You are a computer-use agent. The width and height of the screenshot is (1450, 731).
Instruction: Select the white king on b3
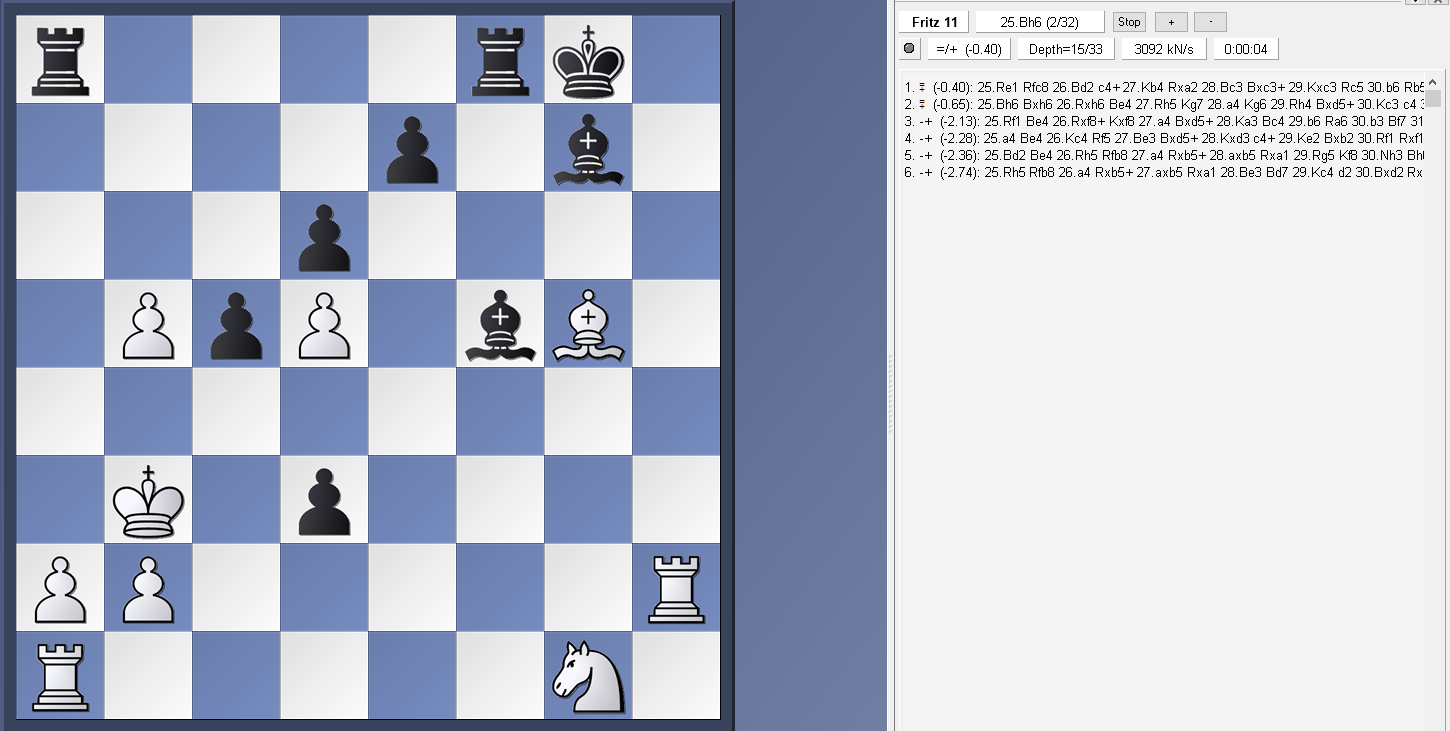click(x=148, y=500)
